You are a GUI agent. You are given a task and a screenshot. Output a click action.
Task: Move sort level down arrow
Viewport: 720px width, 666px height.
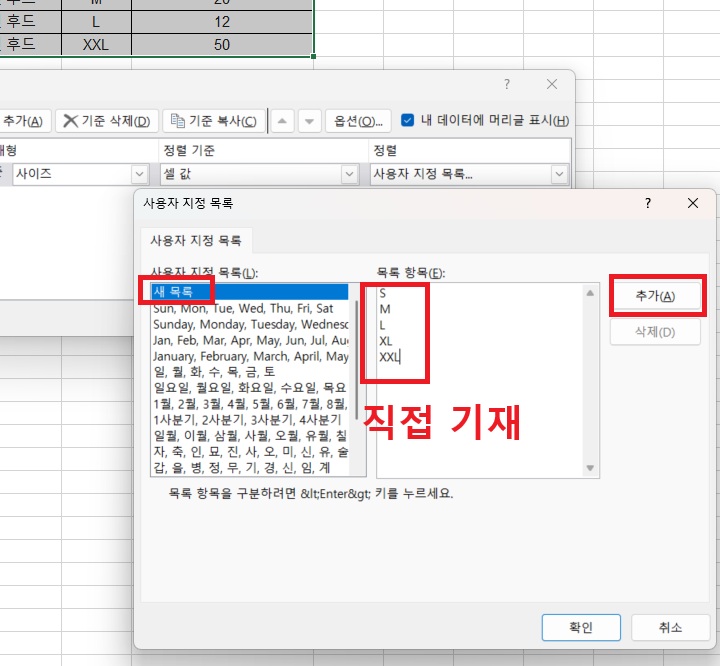coord(309,121)
